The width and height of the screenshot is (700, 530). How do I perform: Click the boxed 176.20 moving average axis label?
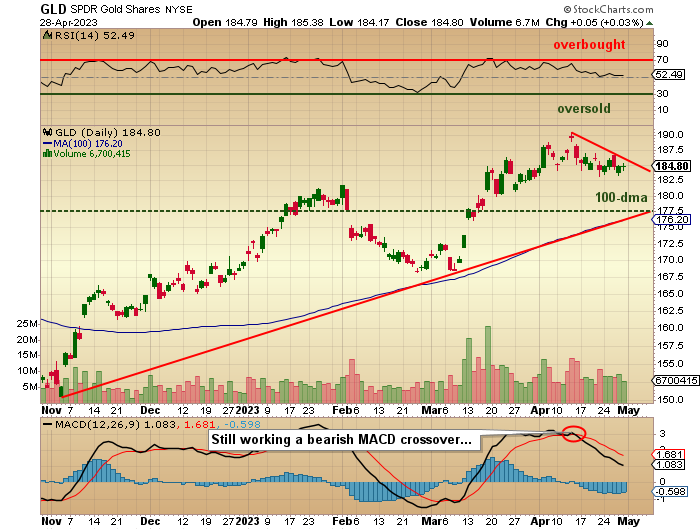(x=672, y=219)
